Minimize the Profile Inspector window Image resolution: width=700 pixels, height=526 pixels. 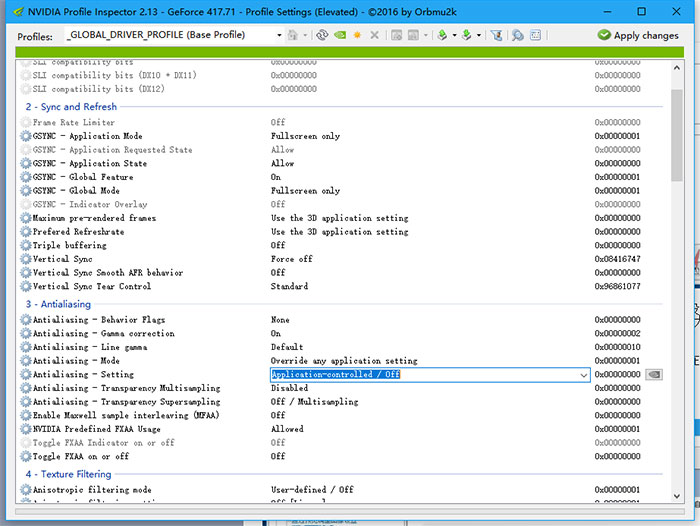[607, 11]
